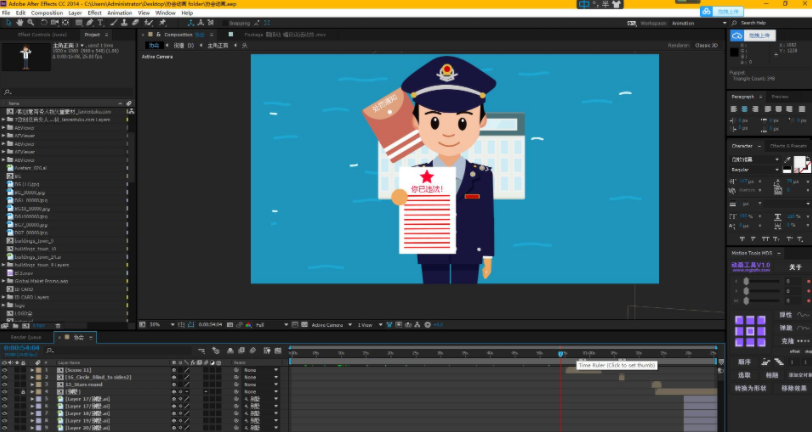Hide the [Scene 11] layer with eye toggle

click(x=5, y=370)
